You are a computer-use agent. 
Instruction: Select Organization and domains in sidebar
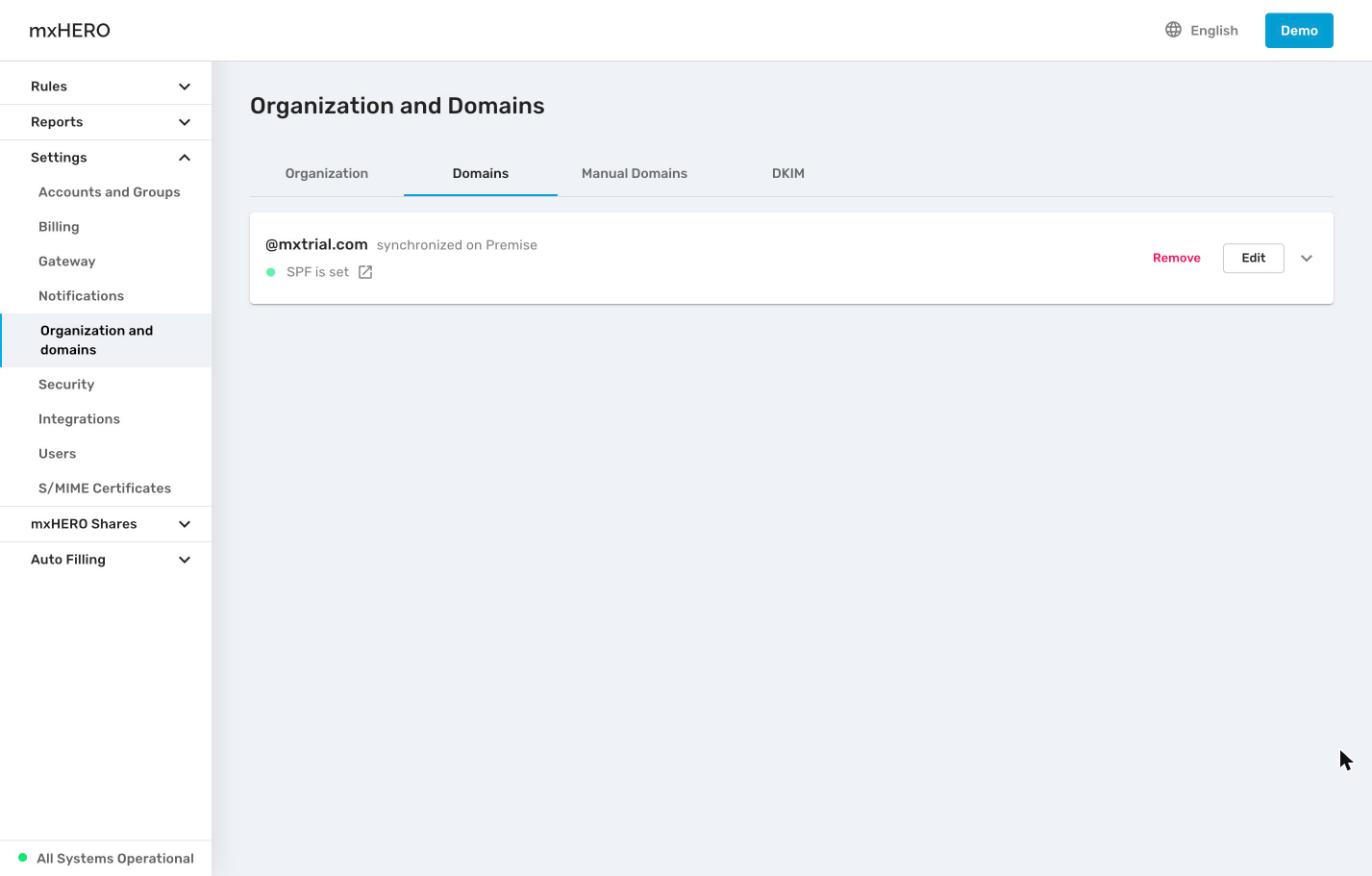click(x=106, y=340)
